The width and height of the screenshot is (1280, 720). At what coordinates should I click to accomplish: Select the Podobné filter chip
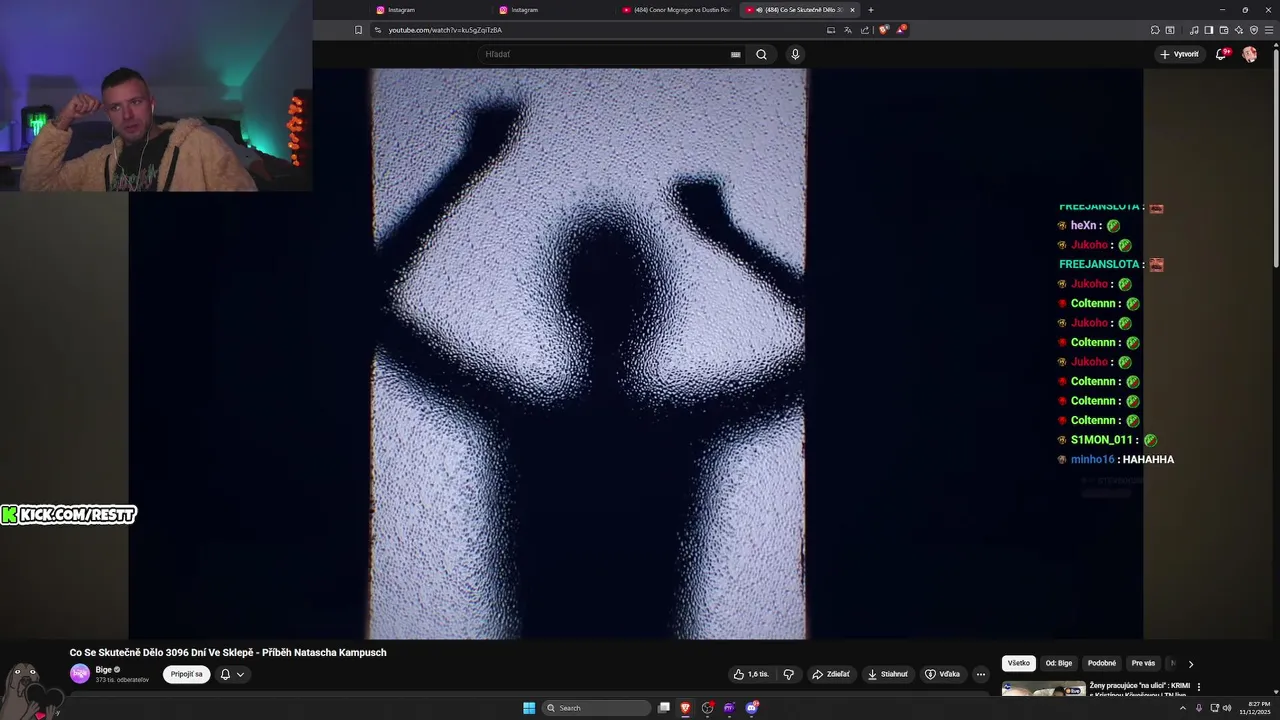click(1102, 663)
